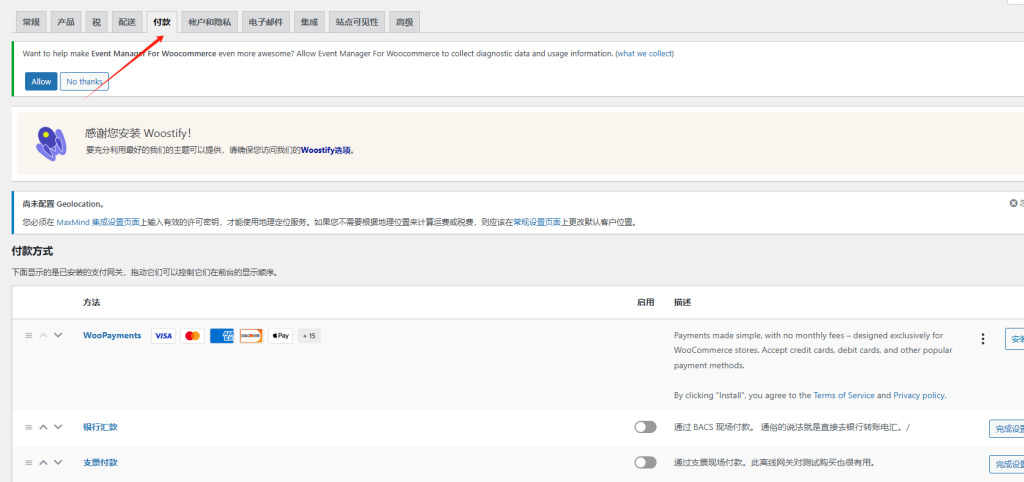1024x482 pixels.
Task: Open the Privacy policy link
Action: coord(919,396)
